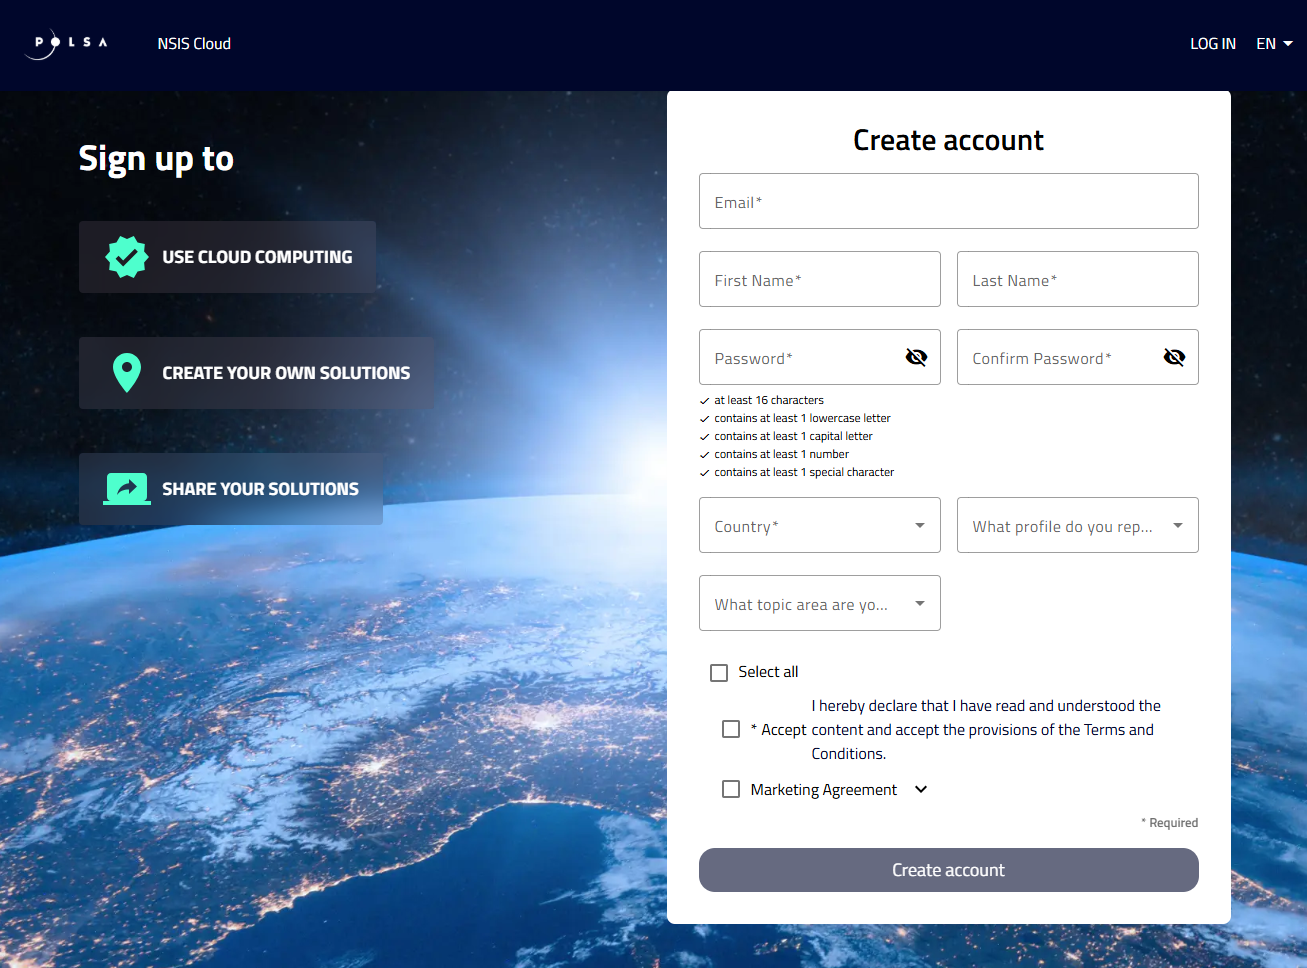
Task: Toggle Confirm Password visibility eye icon
Action: pos(1174,357)
